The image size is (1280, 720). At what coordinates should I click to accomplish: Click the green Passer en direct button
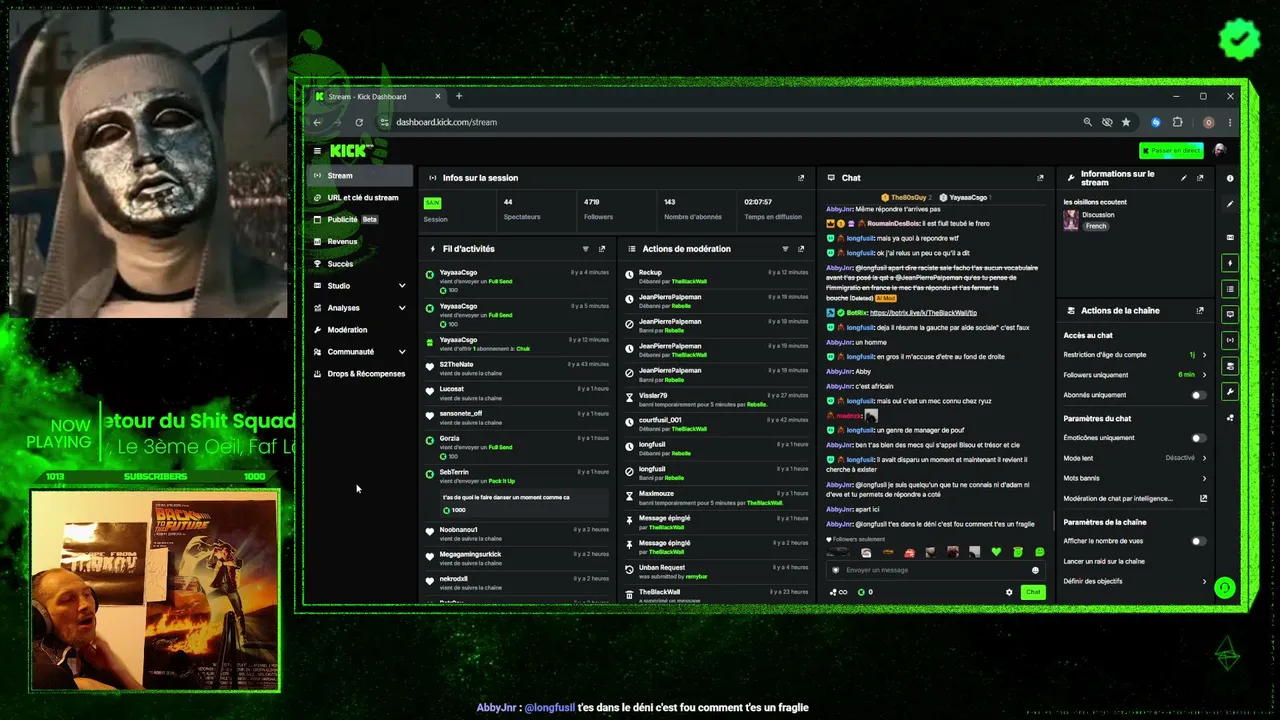1171,151
